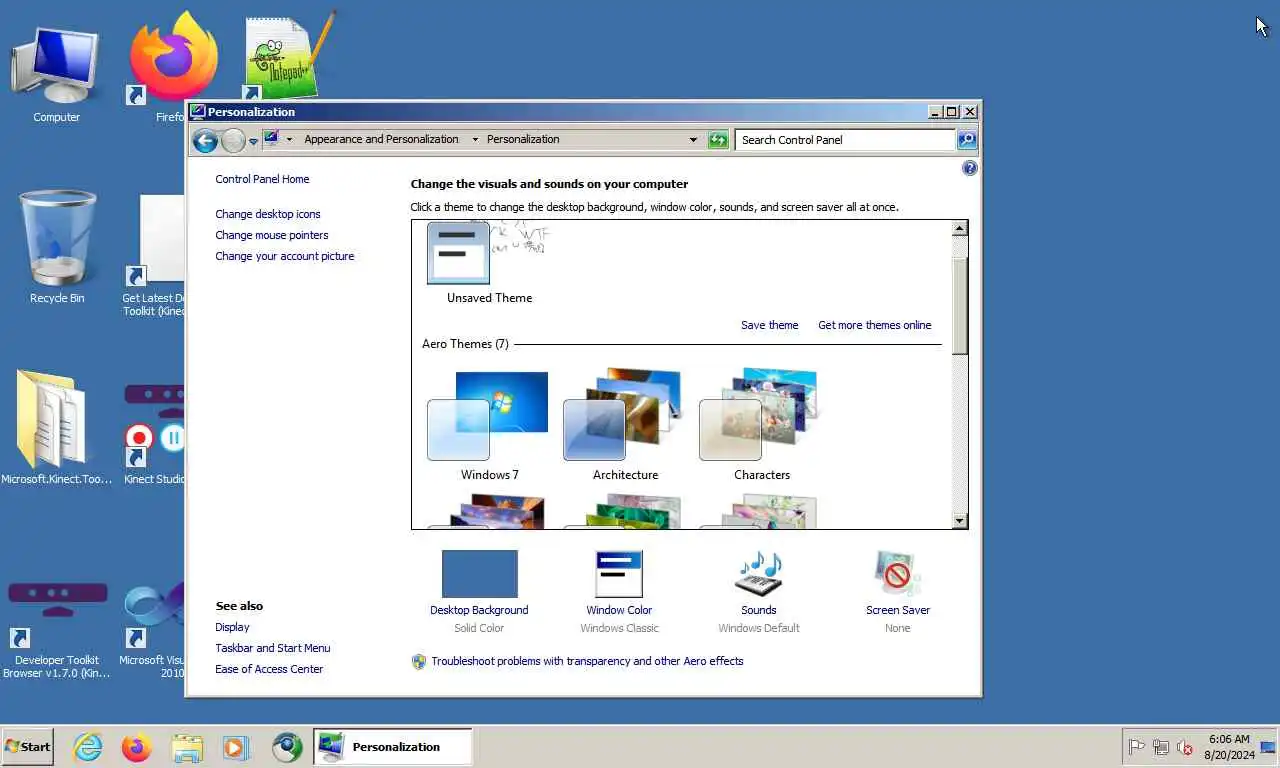Click Appearance and Personalization breadcrumb

tap(381, 140)
